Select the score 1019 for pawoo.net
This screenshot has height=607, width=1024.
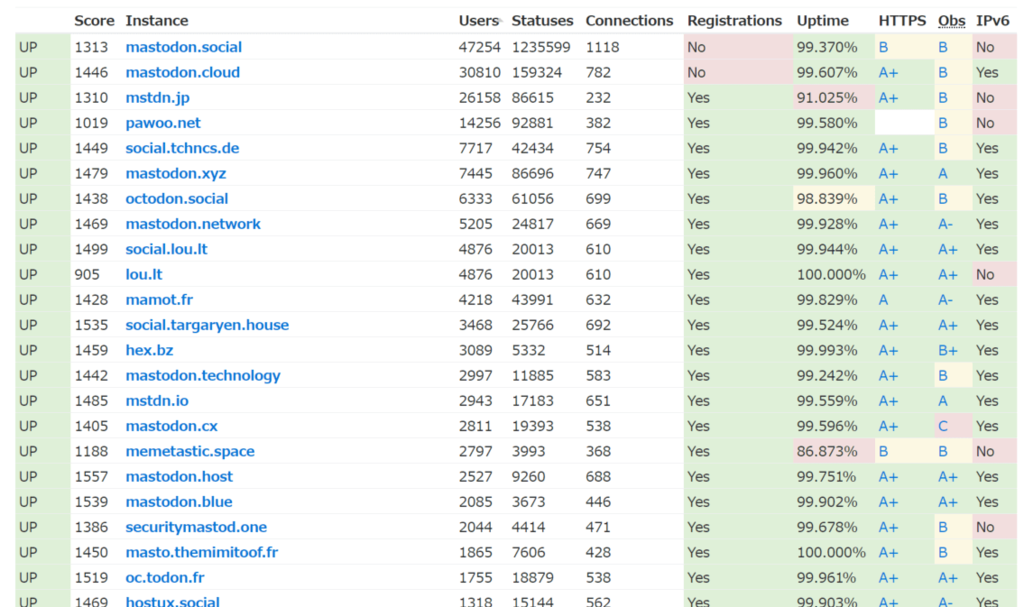click(x=91, y=123)
